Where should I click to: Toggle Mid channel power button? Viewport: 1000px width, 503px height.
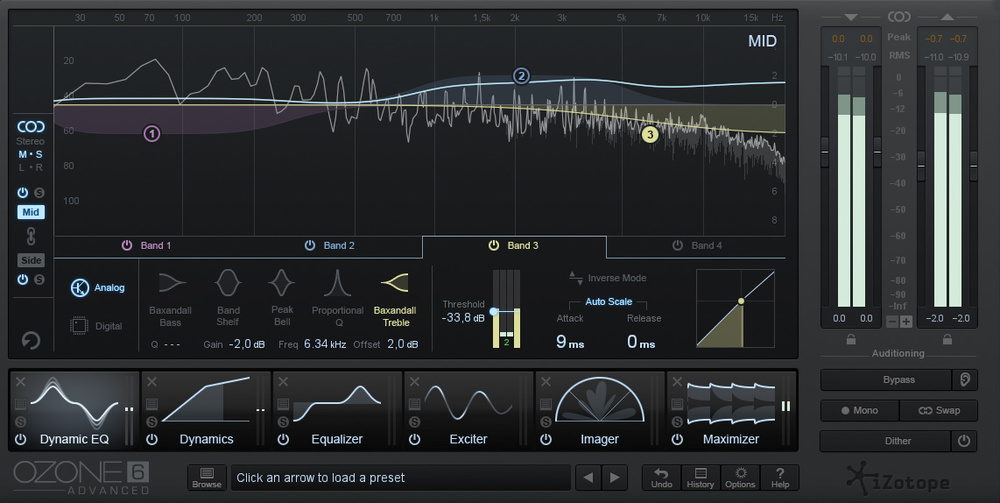23,193
